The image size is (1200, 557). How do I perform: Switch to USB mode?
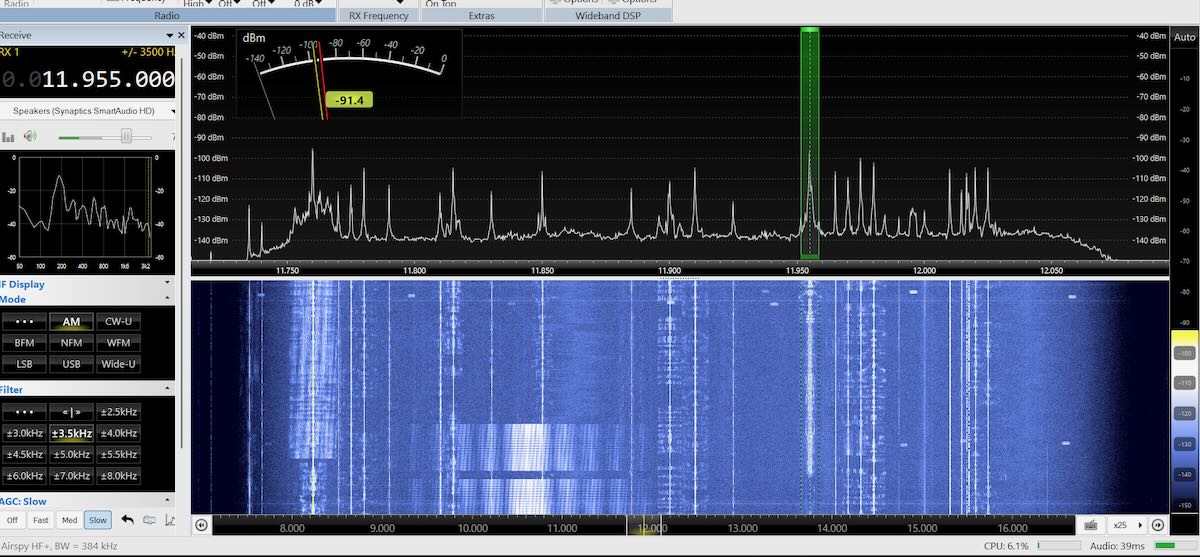(71, 364)
